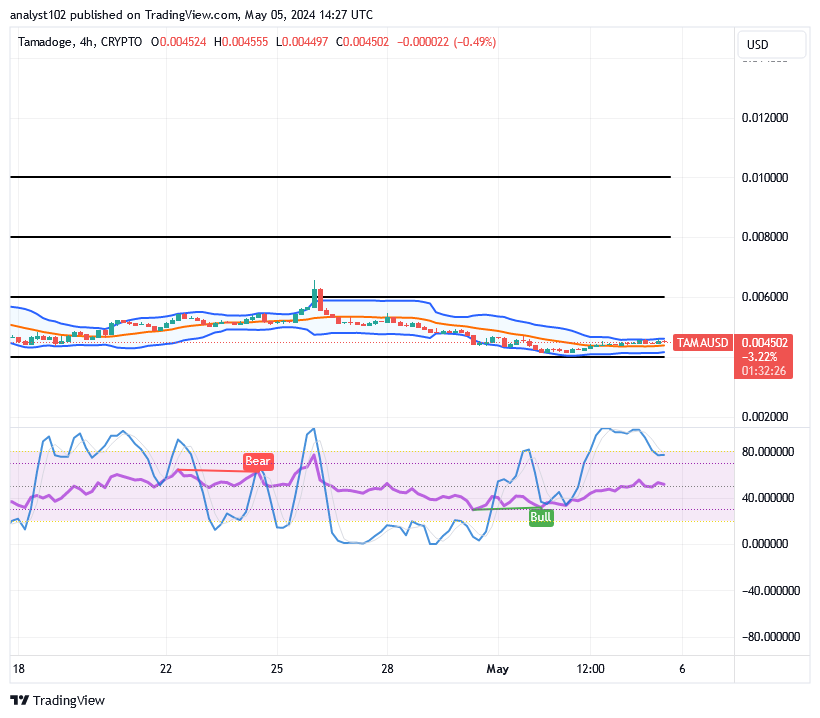Viewport: 820px width, 718px height.
Task: Click the date label 18 on time axis
Action: click(x=18, y=669)
